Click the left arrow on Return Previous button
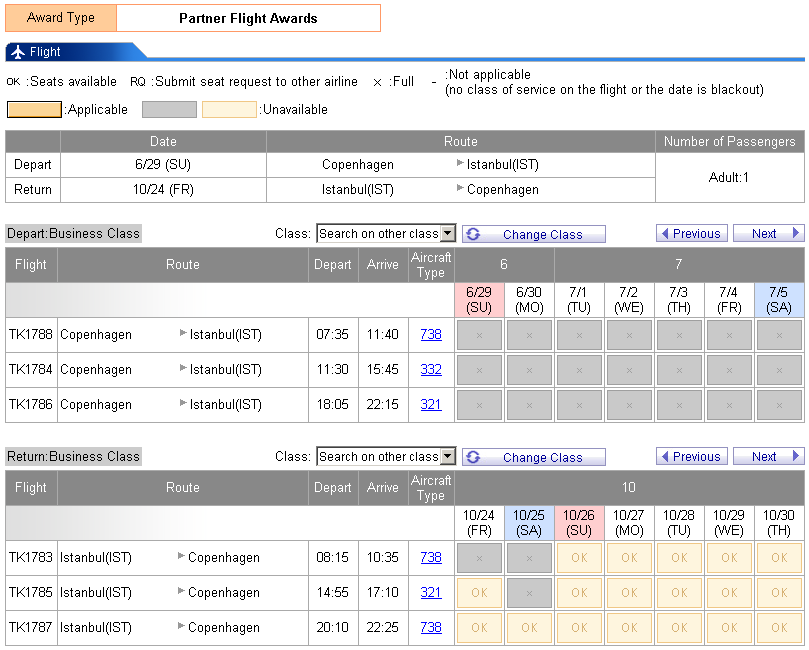Screen dimensions: 809x650 point(664,457)
